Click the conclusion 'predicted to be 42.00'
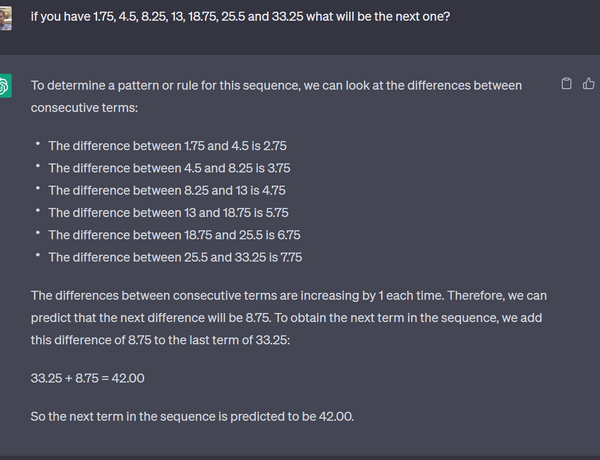600x460 pixels. pos(192,416)
